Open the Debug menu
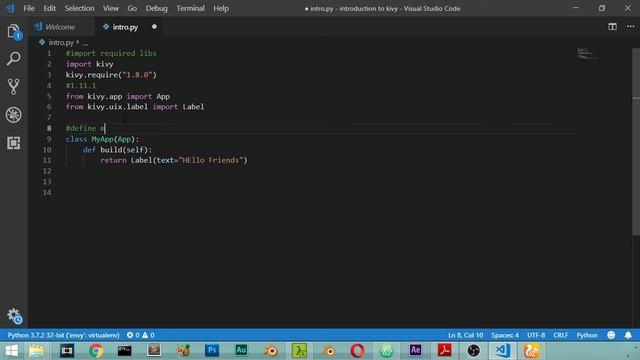 156,8
